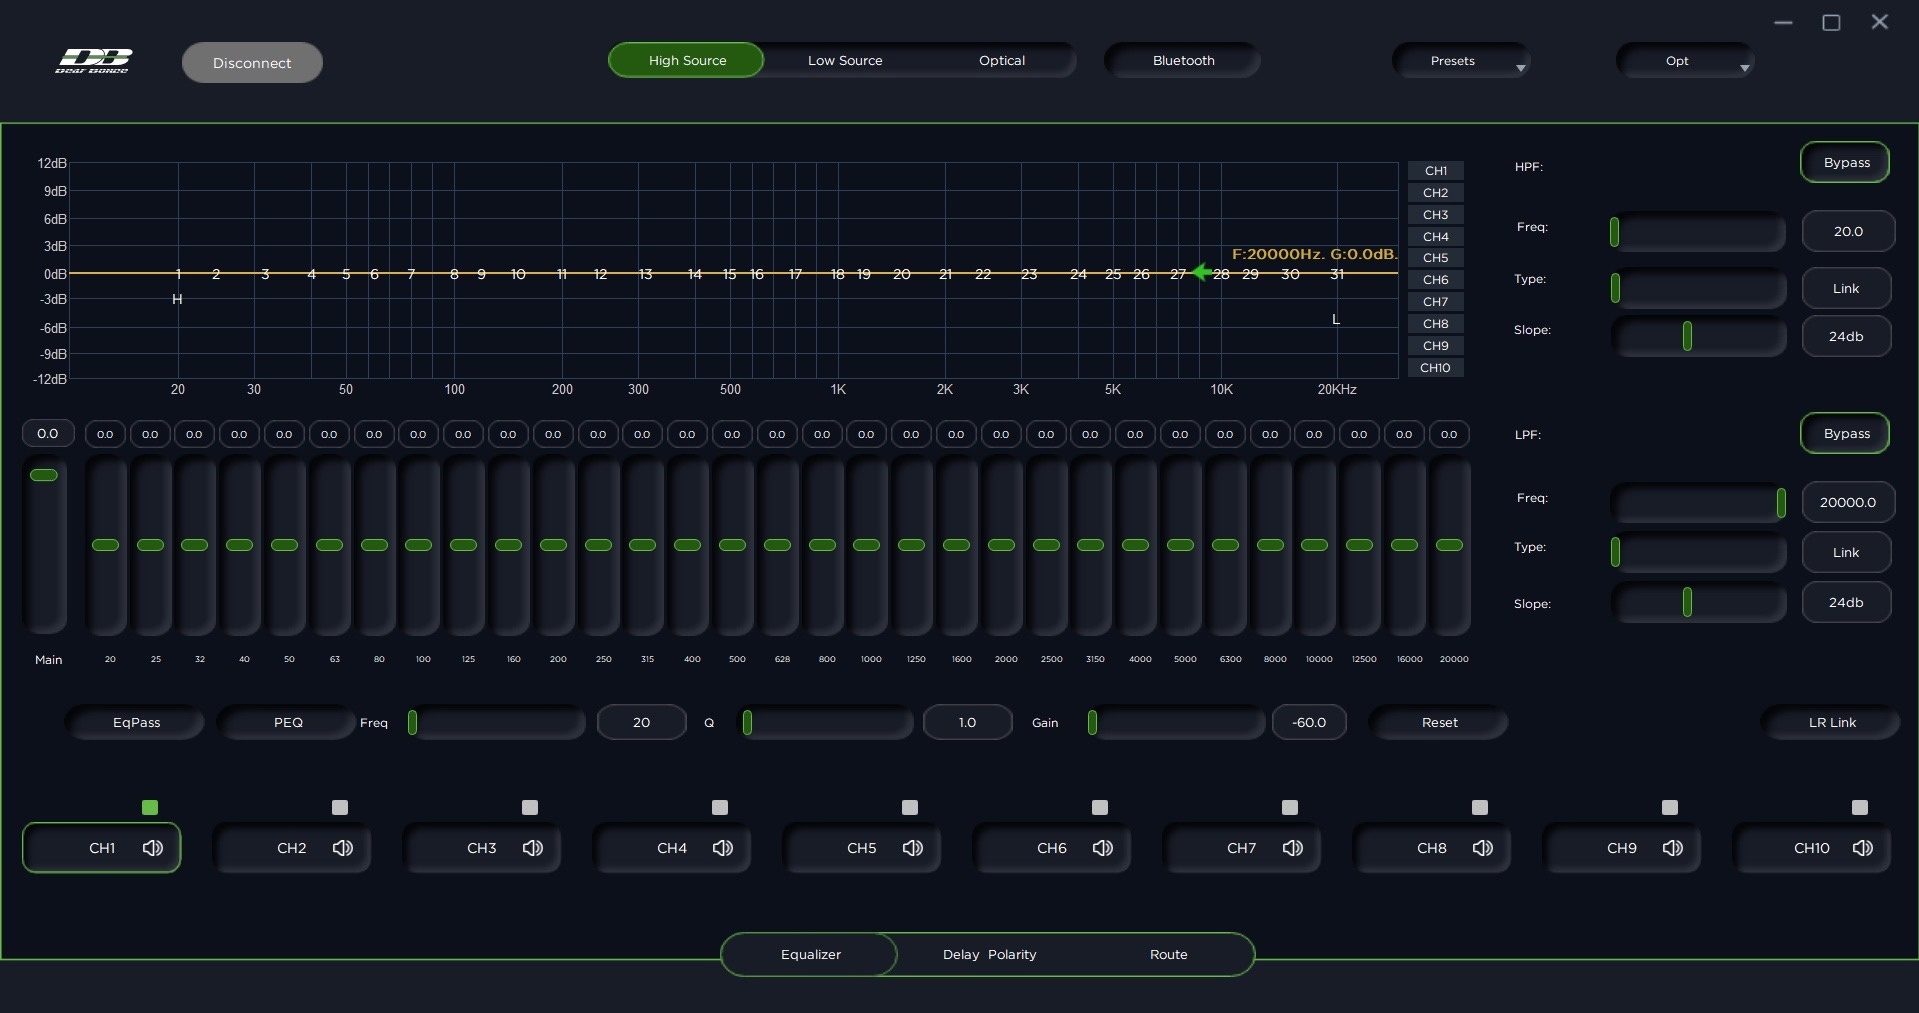Image resolution: width=1919 pixels, height=1013 pixels.
Task: Toggle the CH7 speaker icon
Action: pyautogui.click(x=1292, y=848)
